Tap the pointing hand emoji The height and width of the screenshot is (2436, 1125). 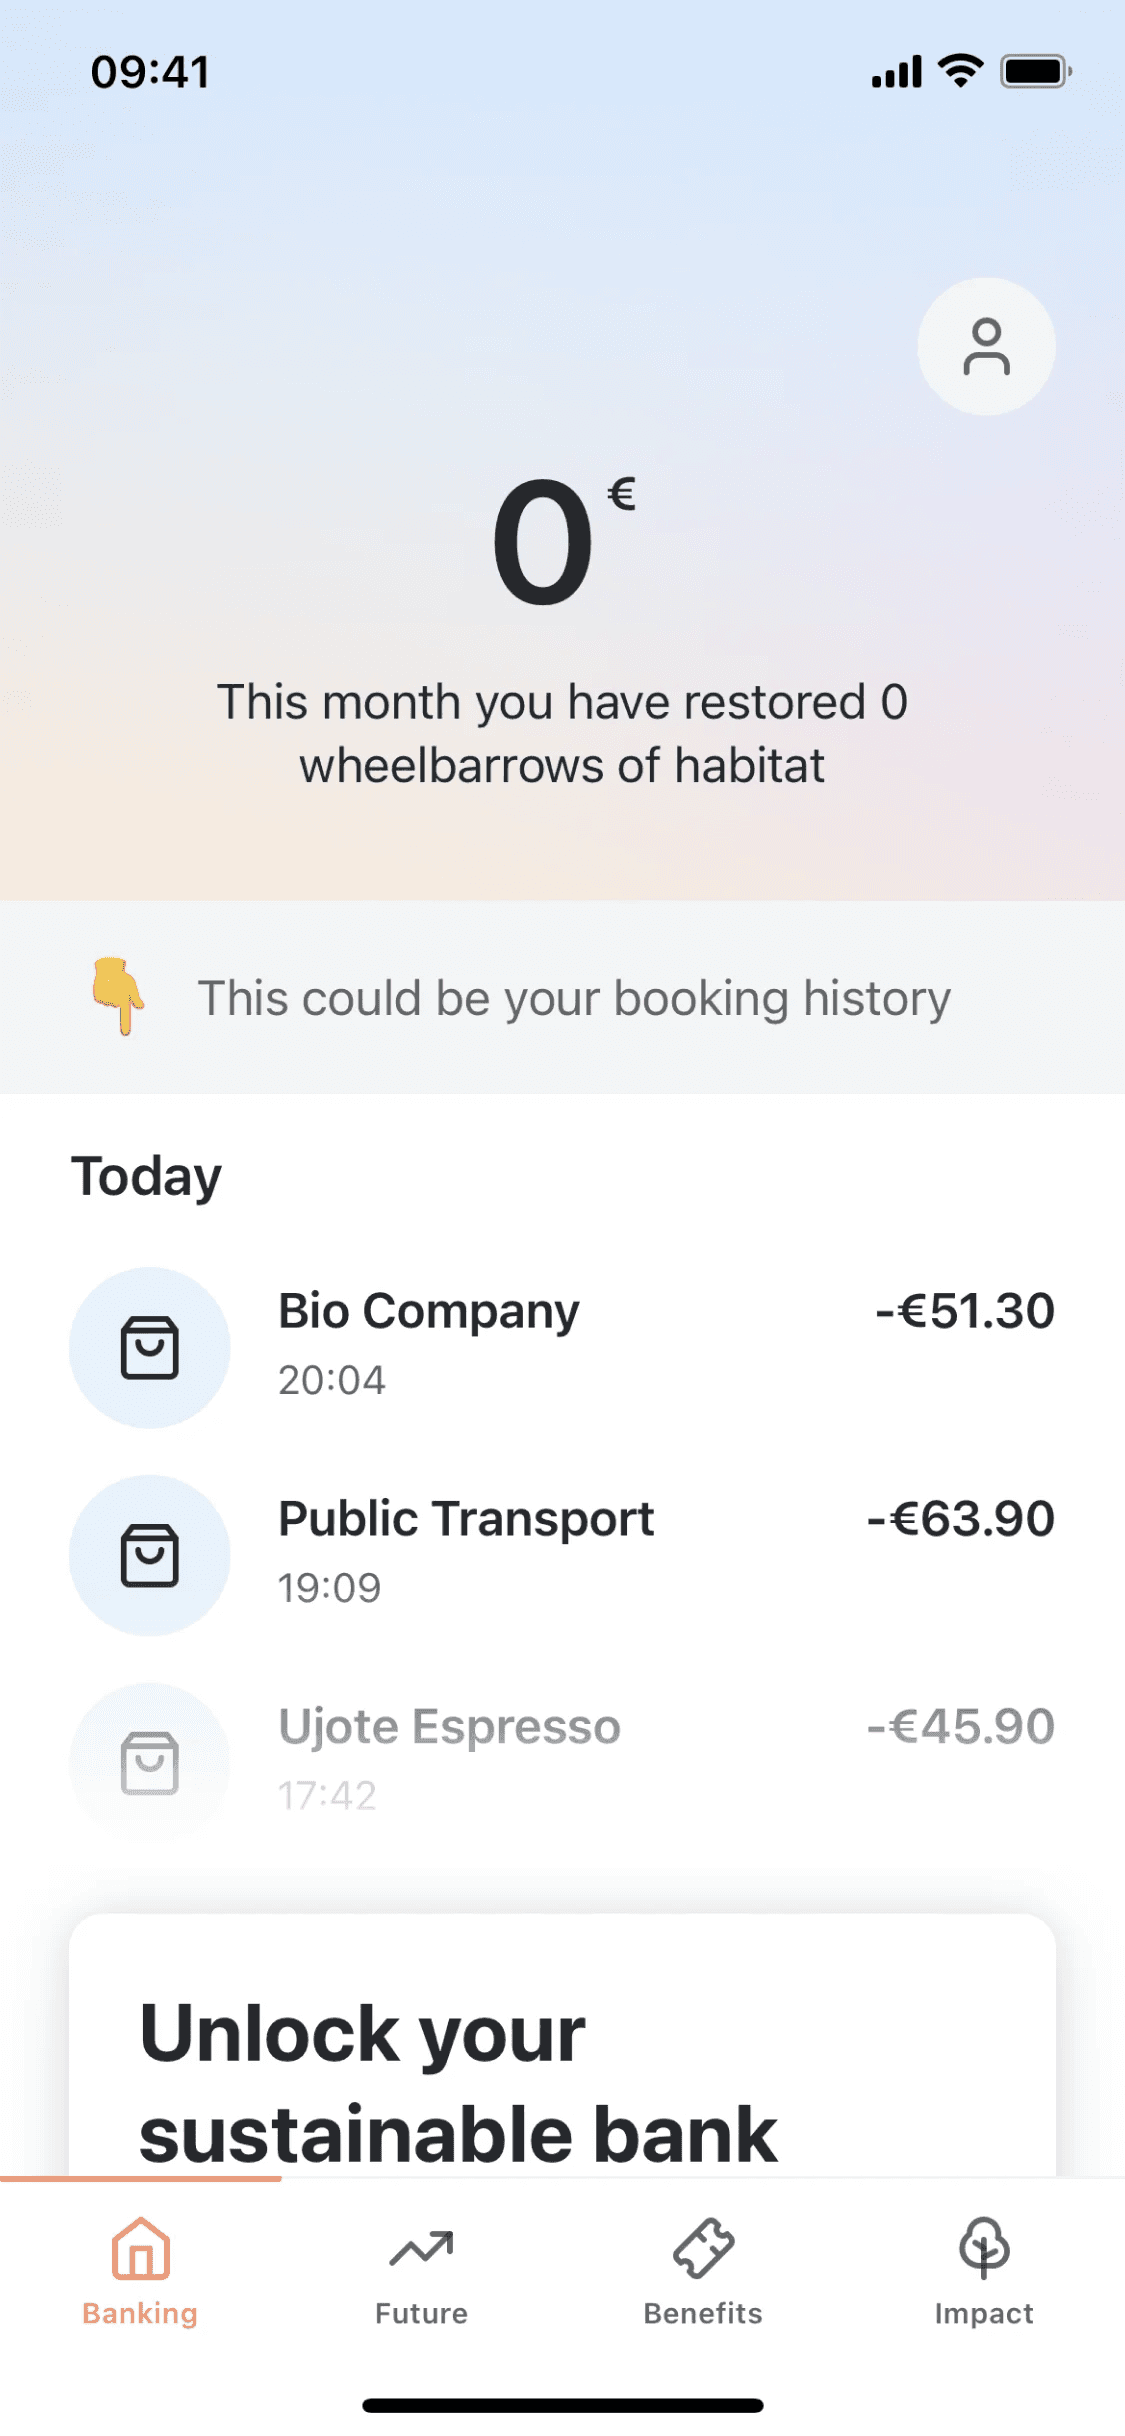(118, 996)
